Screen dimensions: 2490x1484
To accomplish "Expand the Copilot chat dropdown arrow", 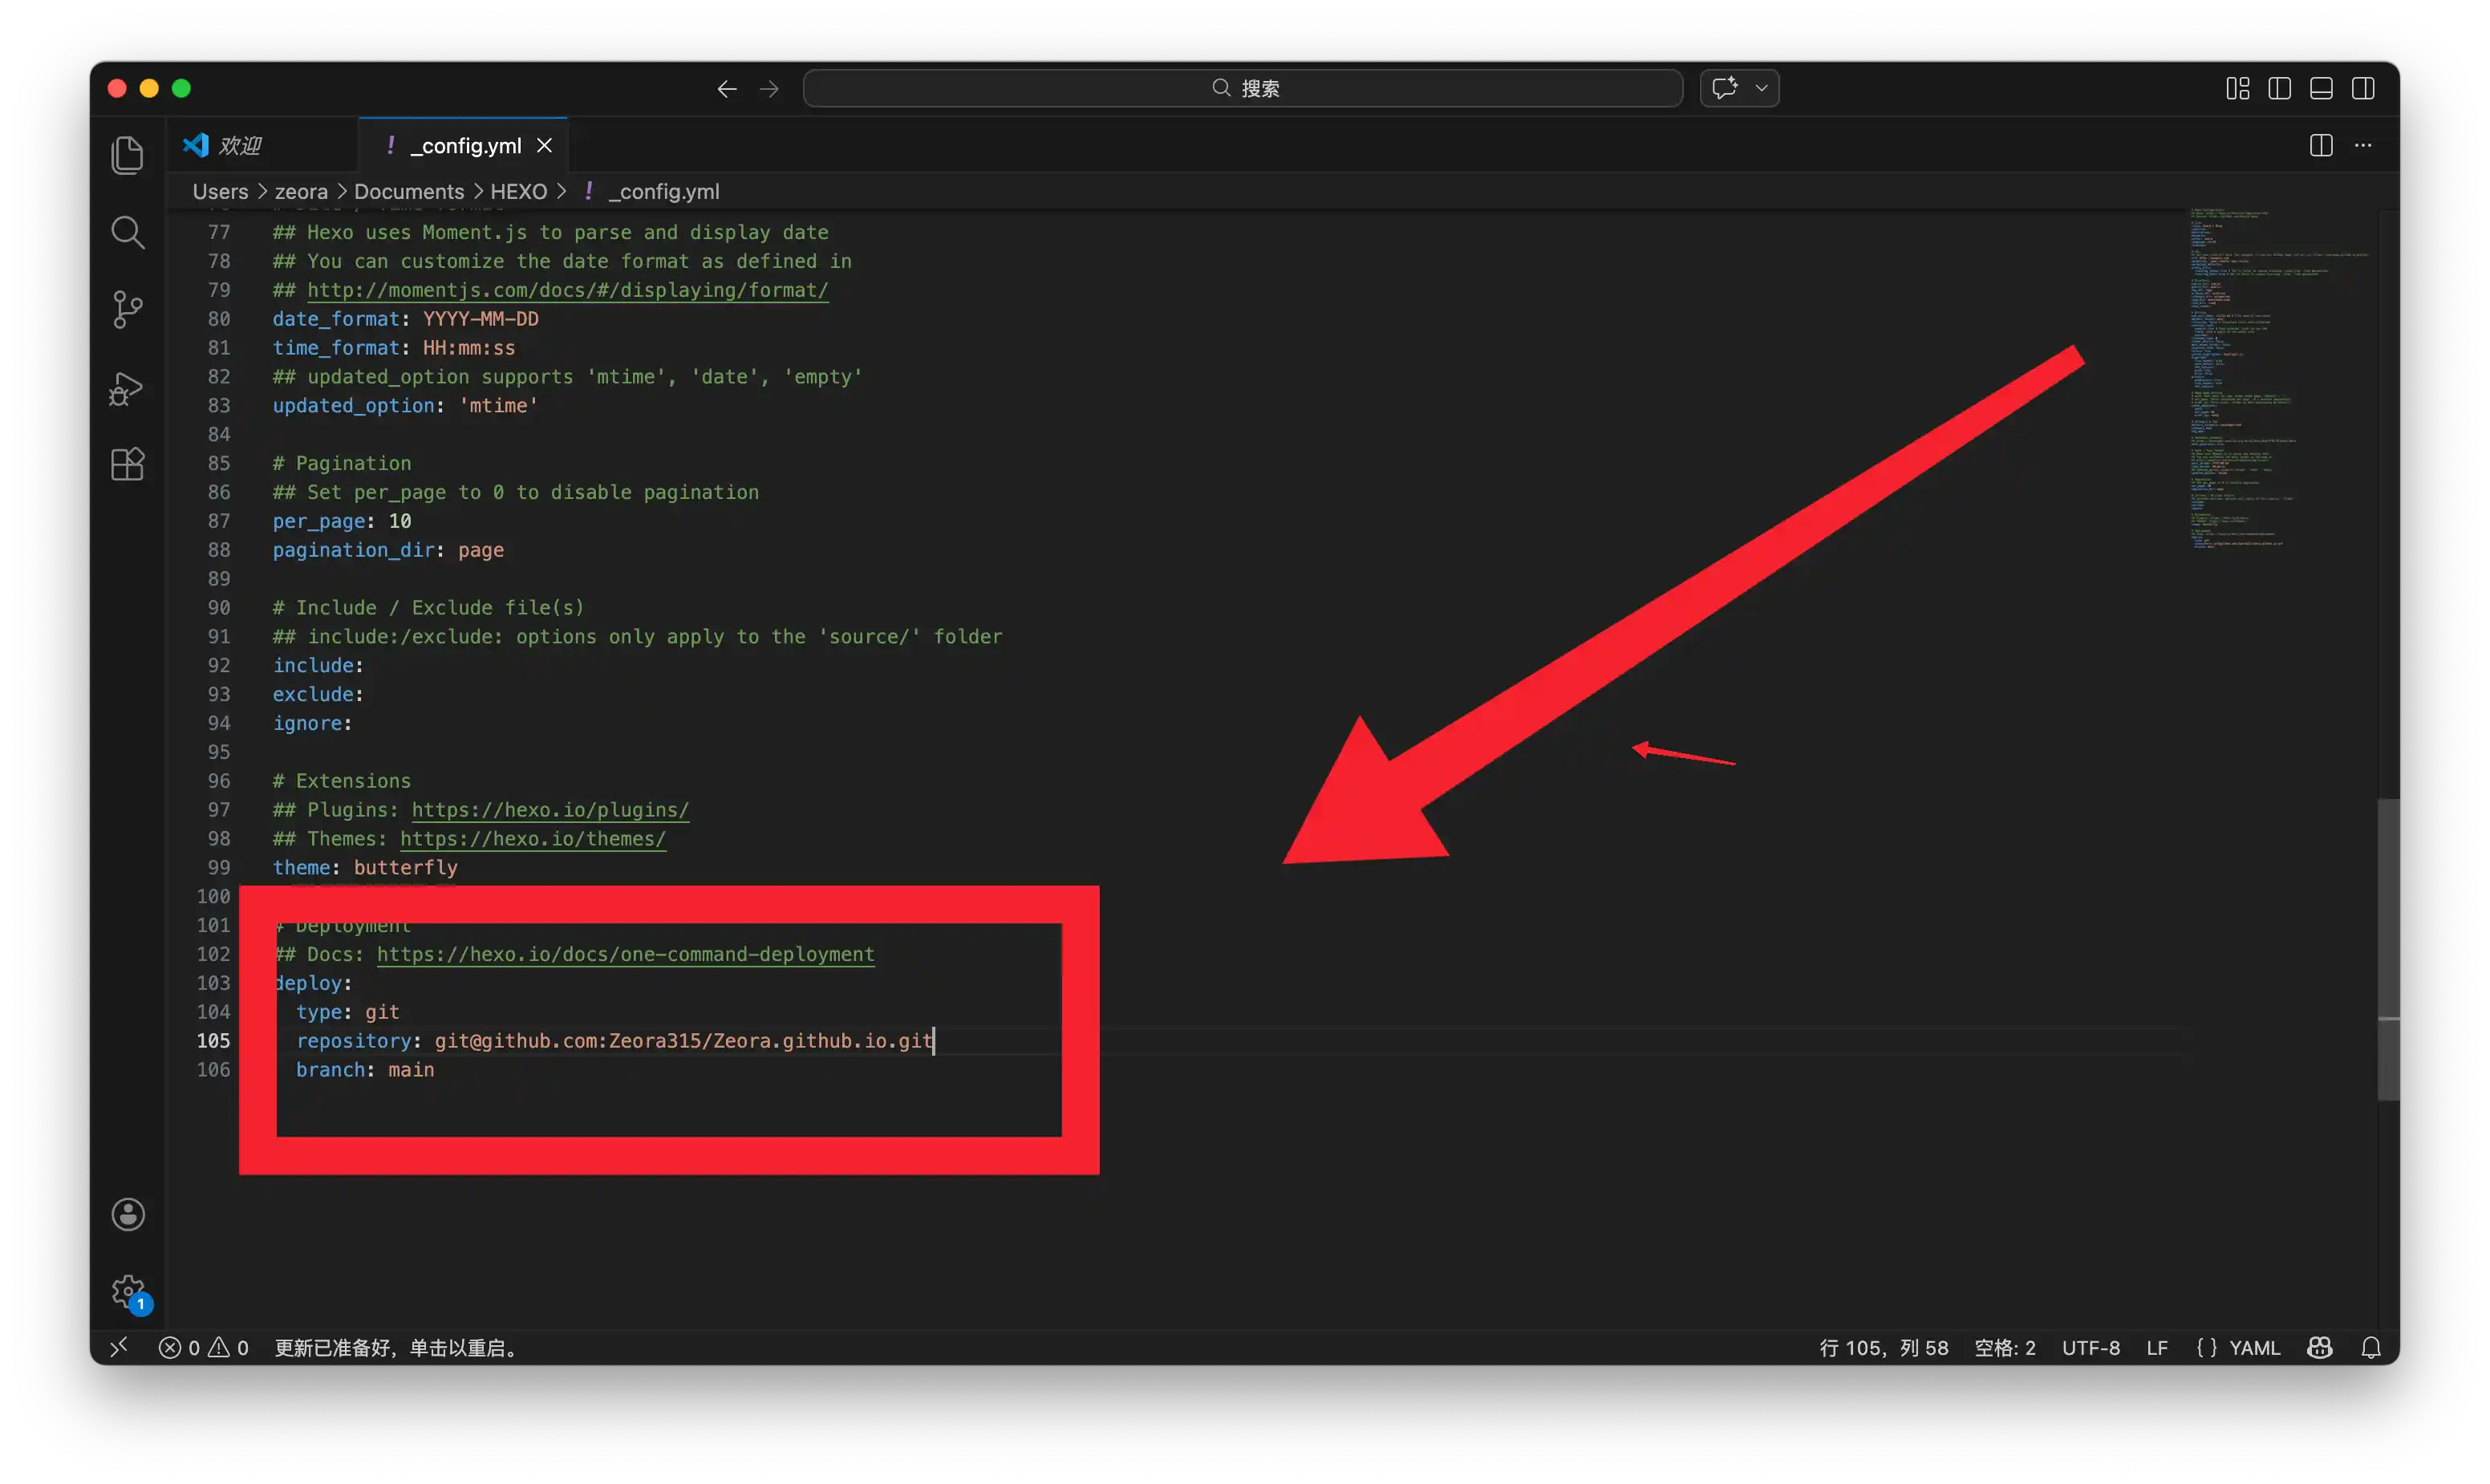I will (x=1761, y=88).
